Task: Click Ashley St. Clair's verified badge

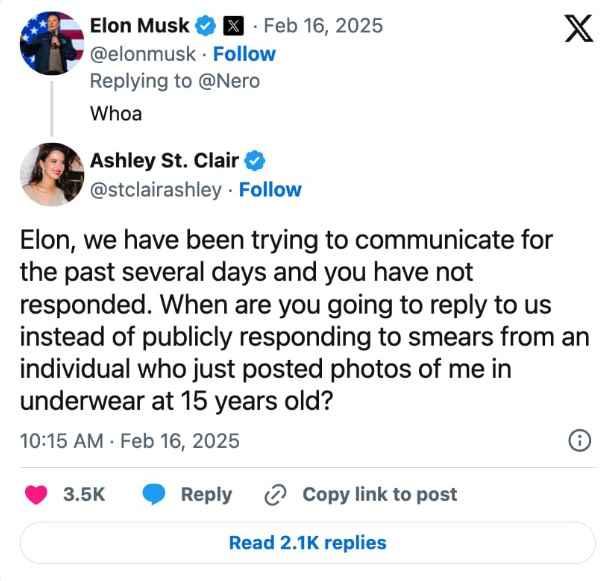Action: pos(255,162)
